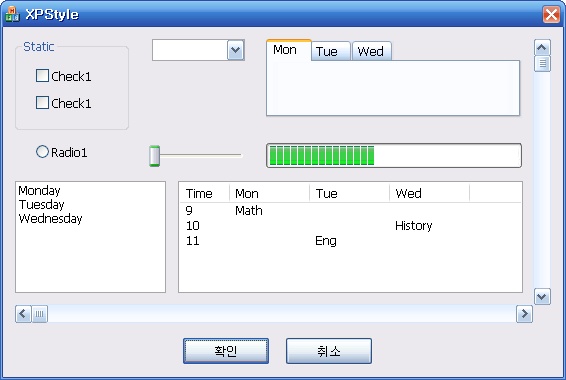
Task: Click the Wed column header in list
Action: click(430, 193)
